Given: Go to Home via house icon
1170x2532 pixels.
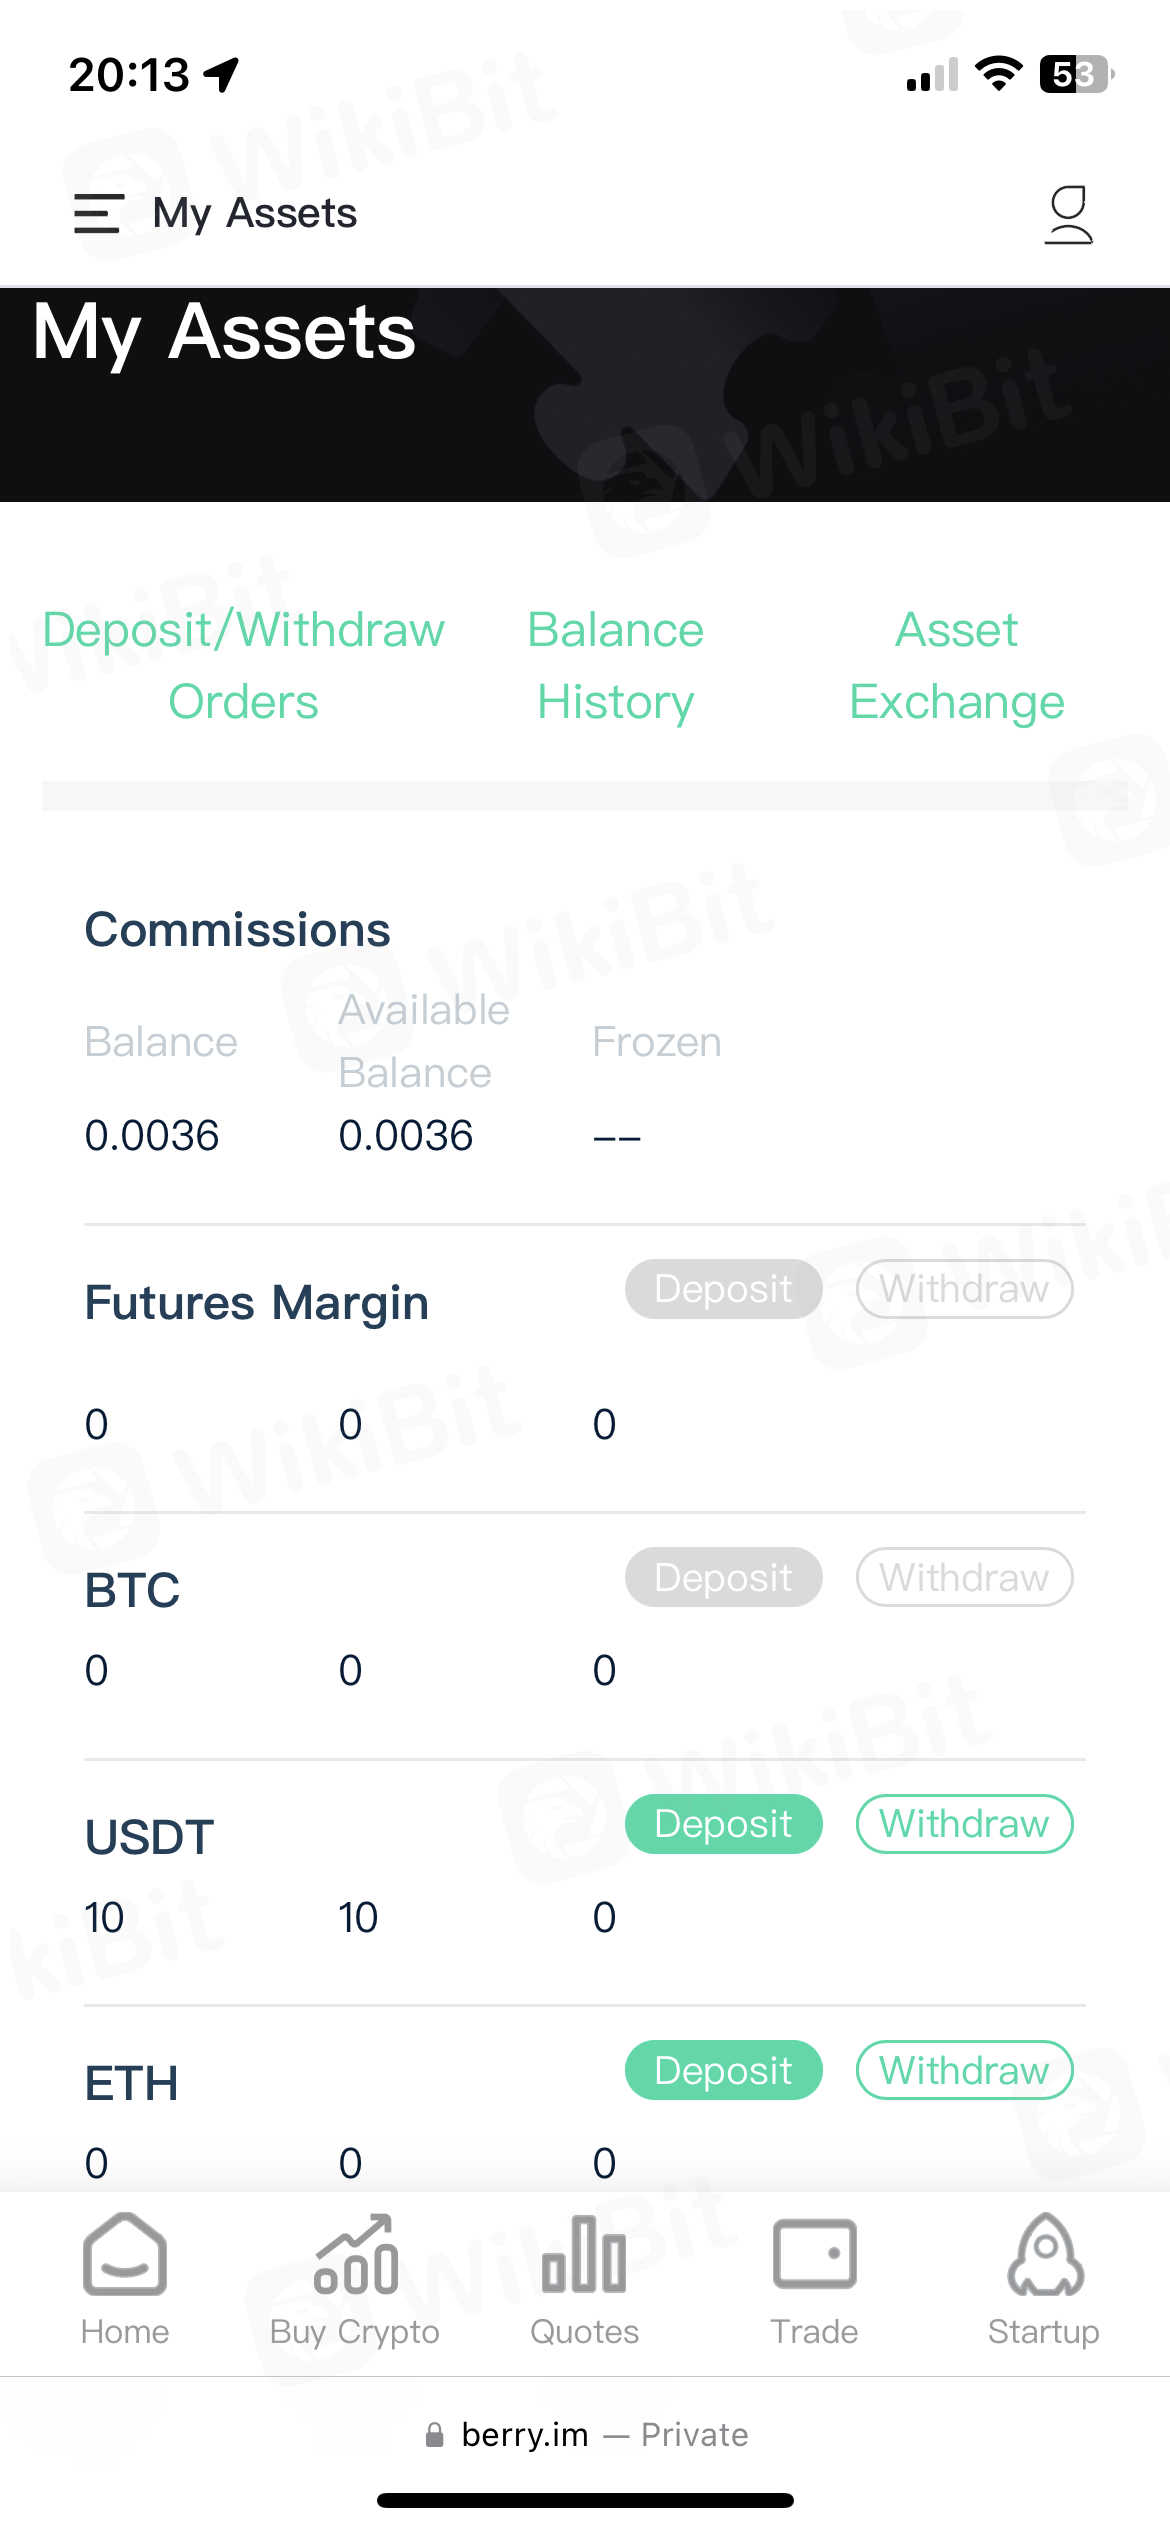Looking at the screenshot, I should pos(125,2258).
